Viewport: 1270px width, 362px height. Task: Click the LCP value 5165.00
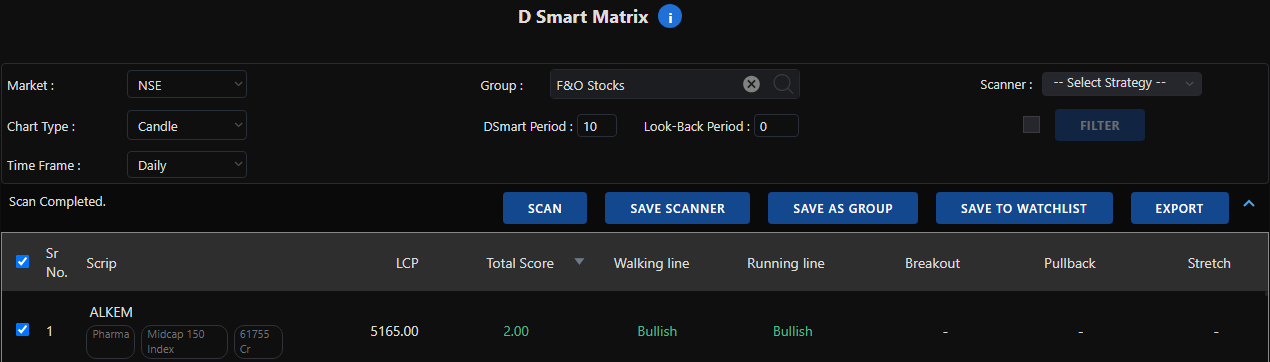click(x=394, y=331)
